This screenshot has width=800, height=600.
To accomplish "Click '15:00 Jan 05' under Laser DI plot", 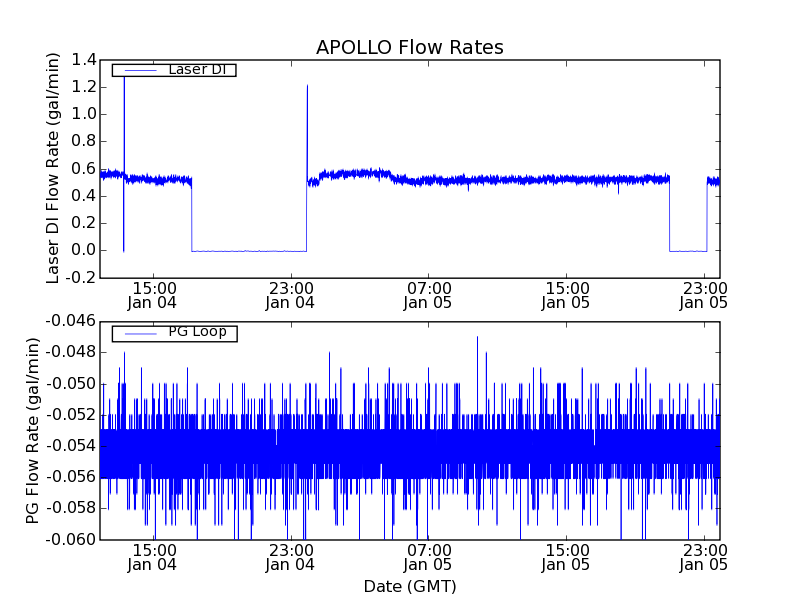I will coord(566,296).
